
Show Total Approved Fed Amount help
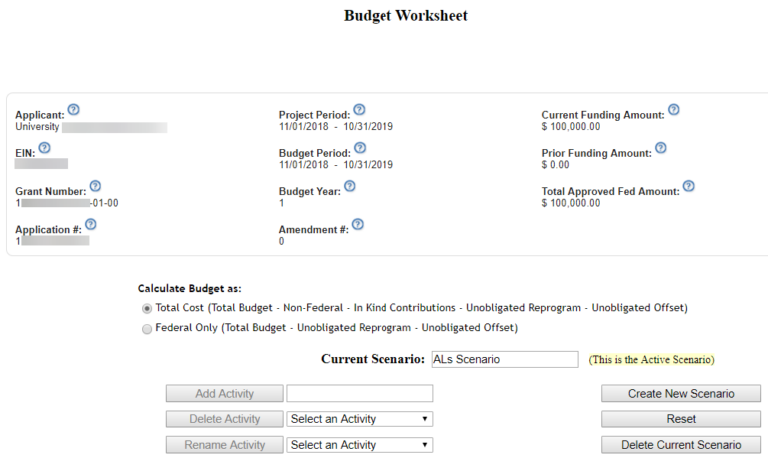pyautogui.click(x=688, y=186)
